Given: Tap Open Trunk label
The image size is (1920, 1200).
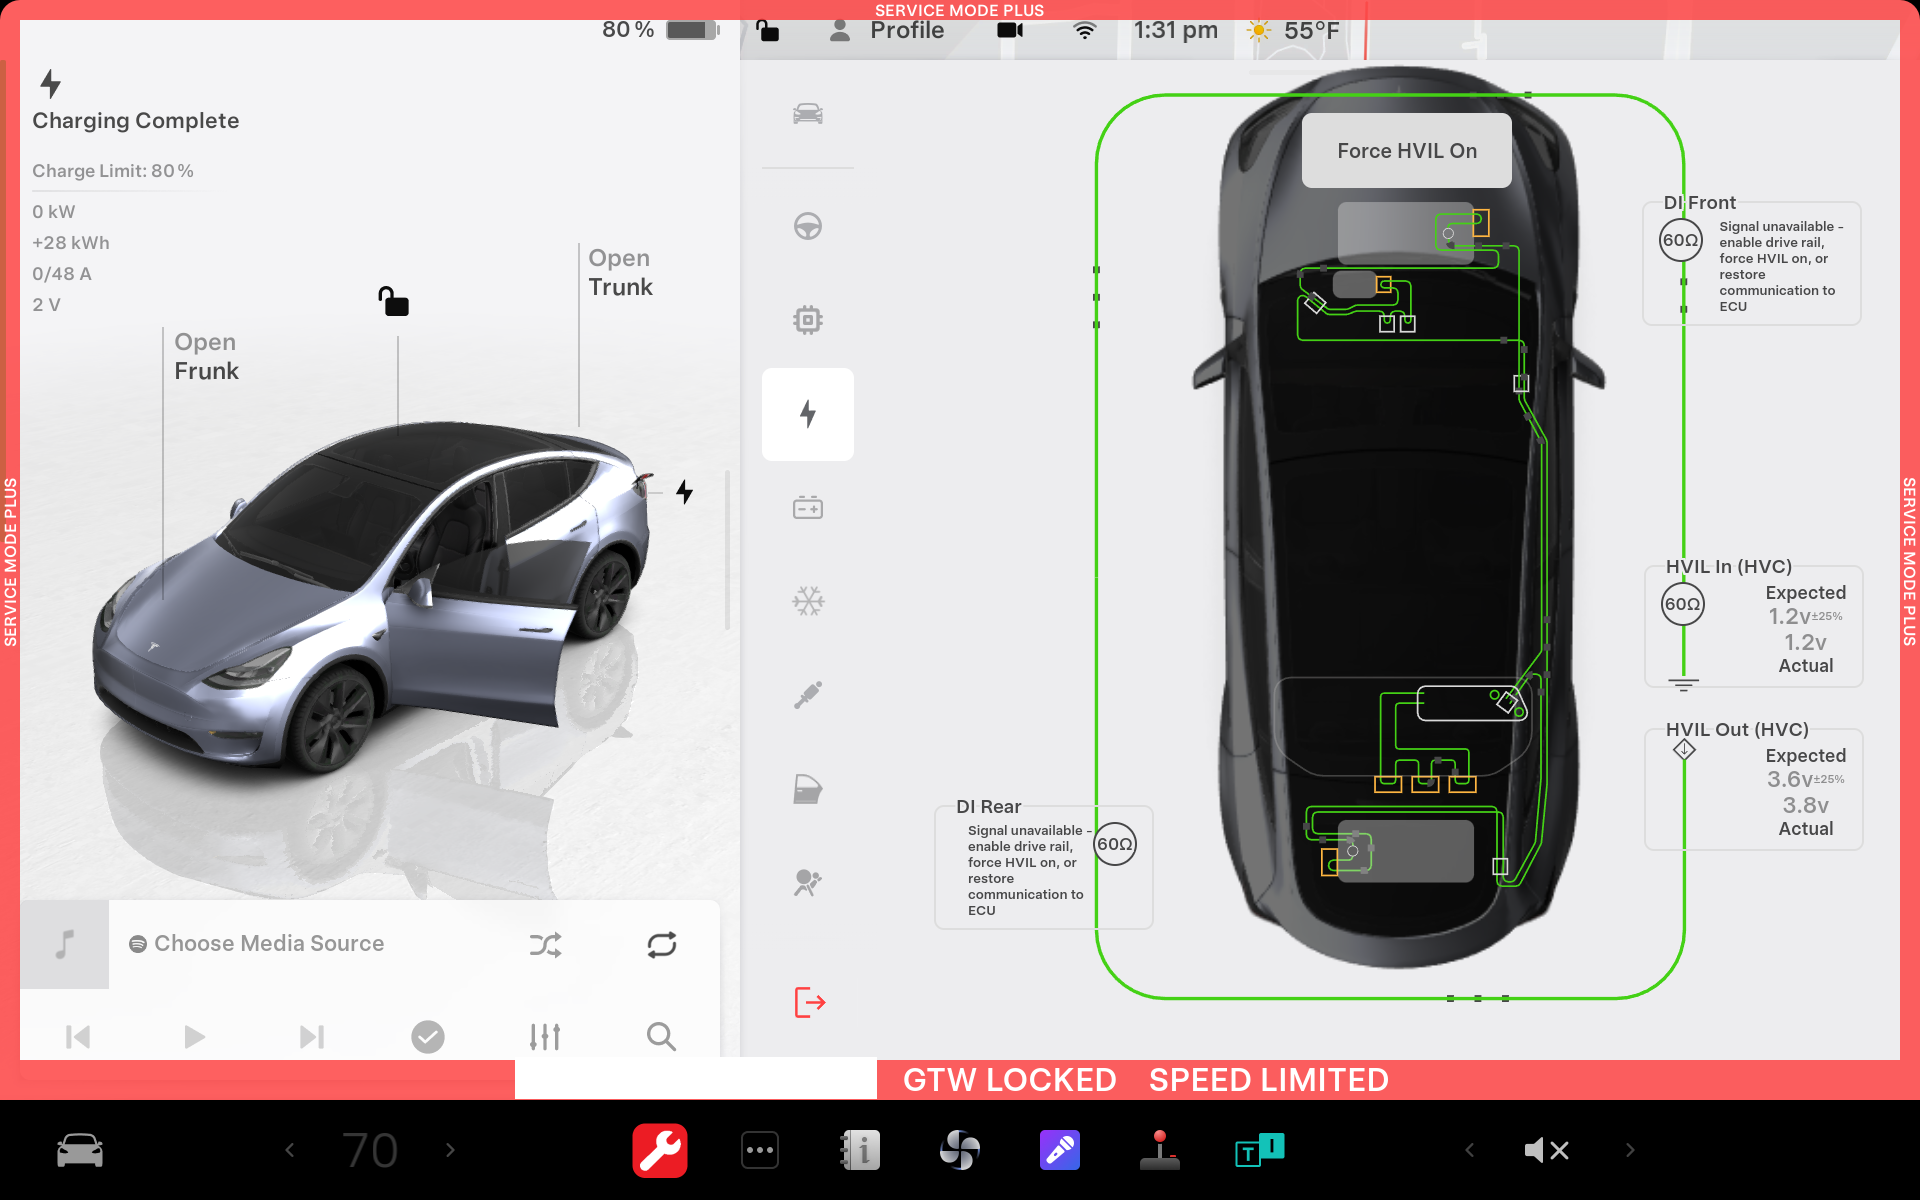Looking at the screenshot, I should pyautogui.click(x=620, y=273).
